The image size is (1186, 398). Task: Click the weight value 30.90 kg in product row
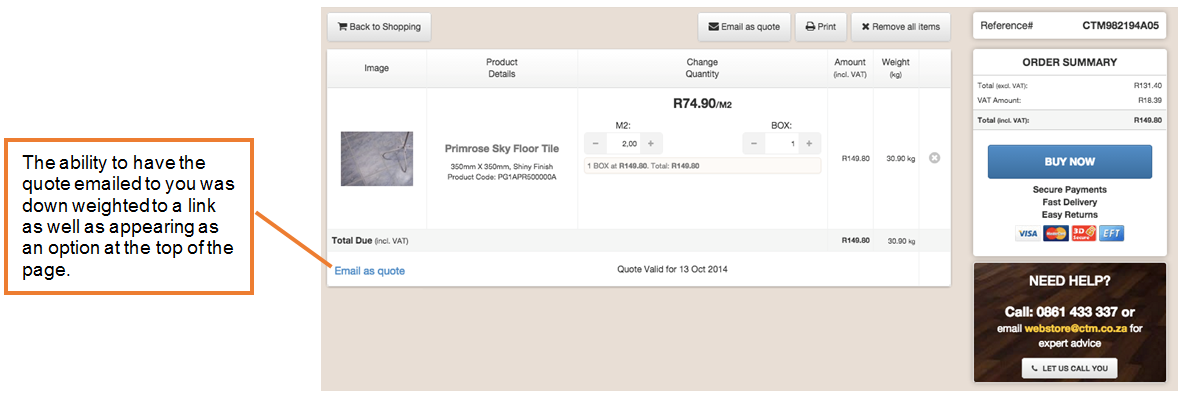[900, 159]
